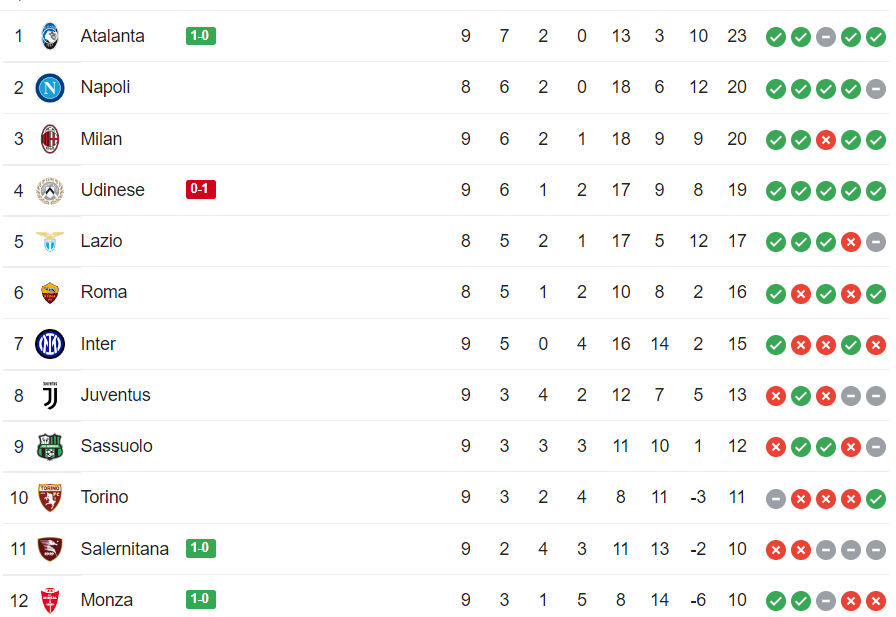Open Udinese's red 0-1 score badge

coord(201,189)
